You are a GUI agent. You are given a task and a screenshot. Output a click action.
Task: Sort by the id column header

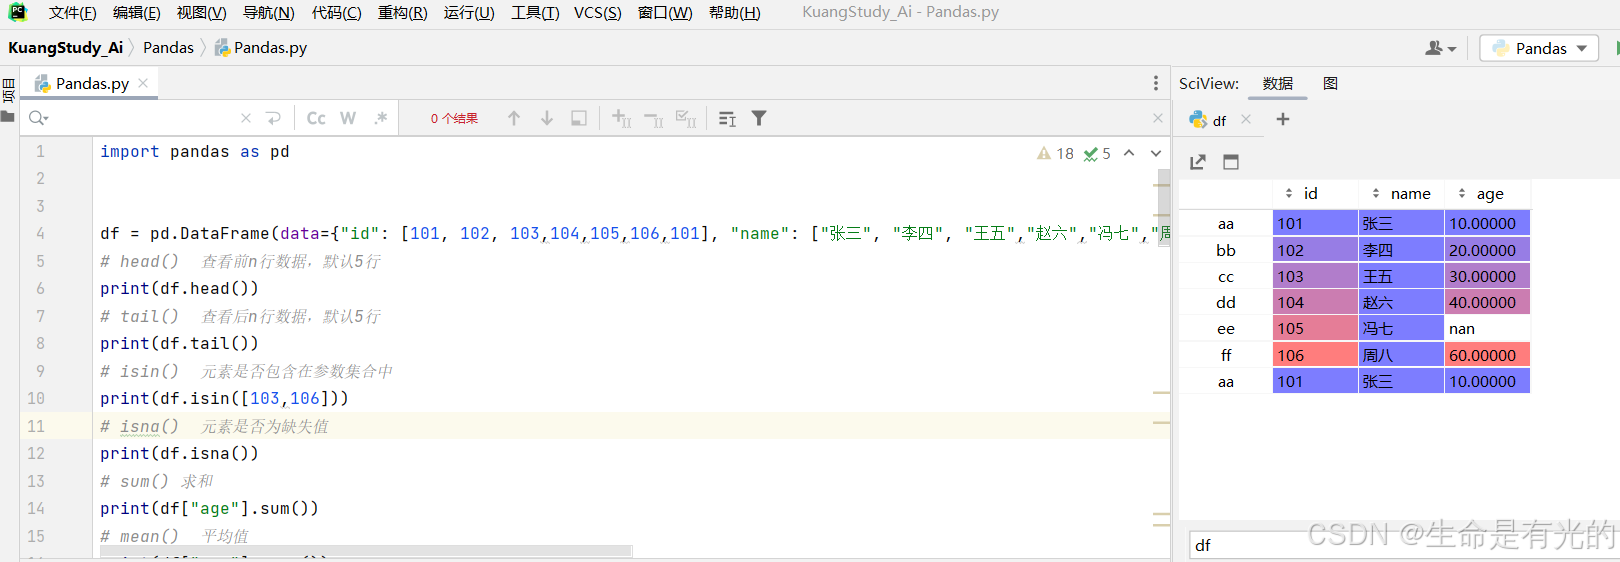tap(1315, 193)
